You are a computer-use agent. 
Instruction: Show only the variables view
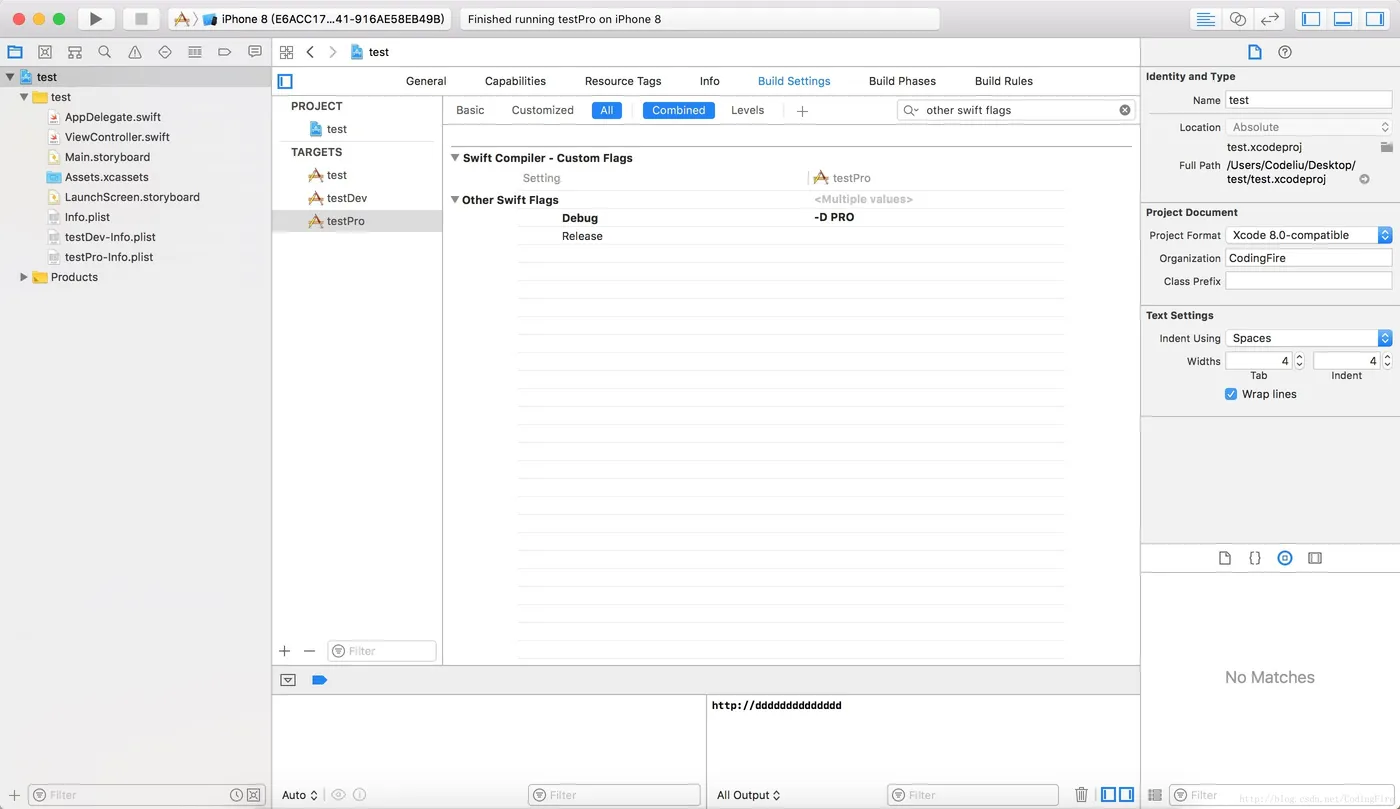click(1108, 795)
